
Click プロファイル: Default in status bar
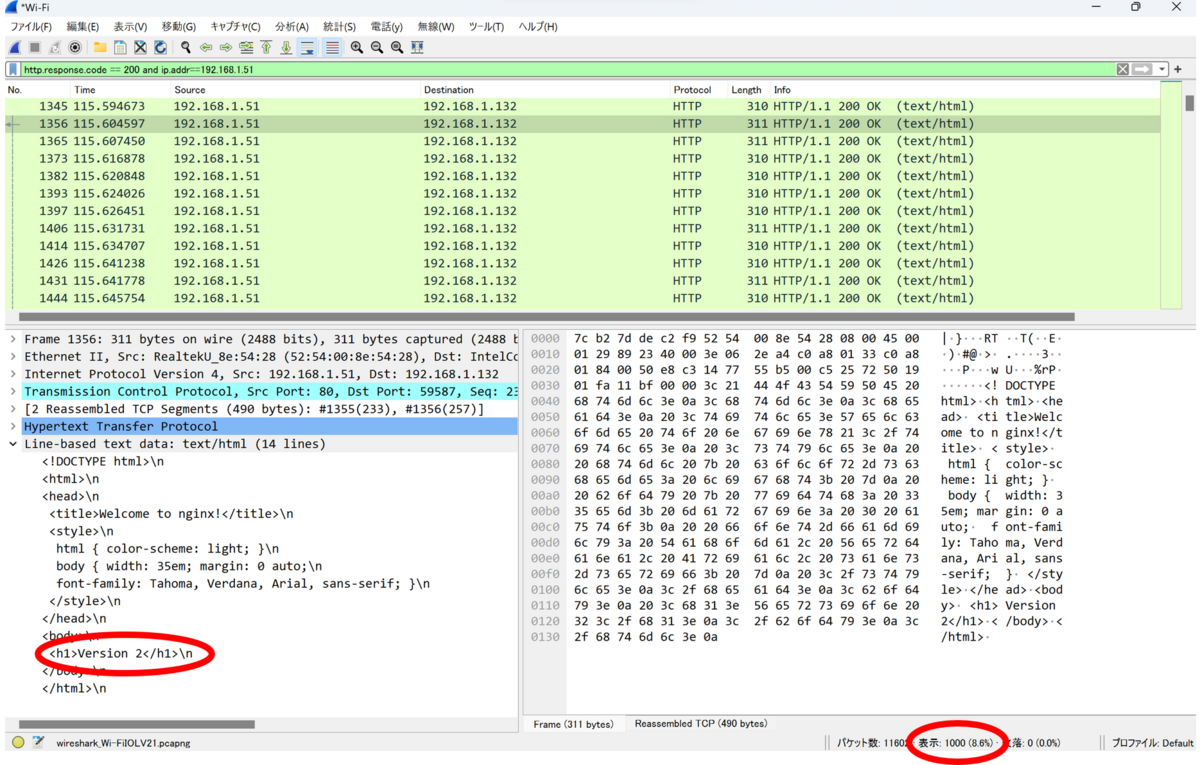coord(1152,743)
